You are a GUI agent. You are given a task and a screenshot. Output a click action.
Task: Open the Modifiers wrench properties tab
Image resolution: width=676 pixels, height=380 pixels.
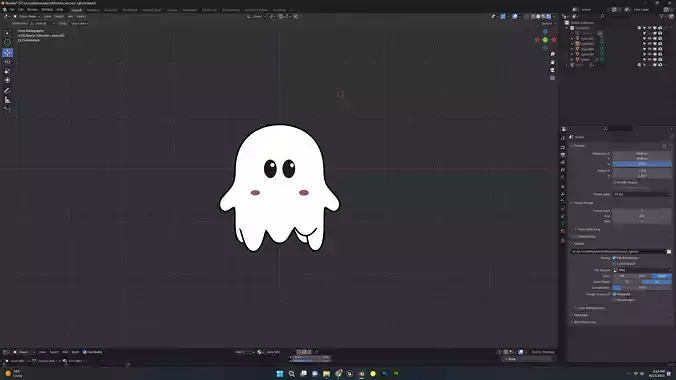point(563,194)
